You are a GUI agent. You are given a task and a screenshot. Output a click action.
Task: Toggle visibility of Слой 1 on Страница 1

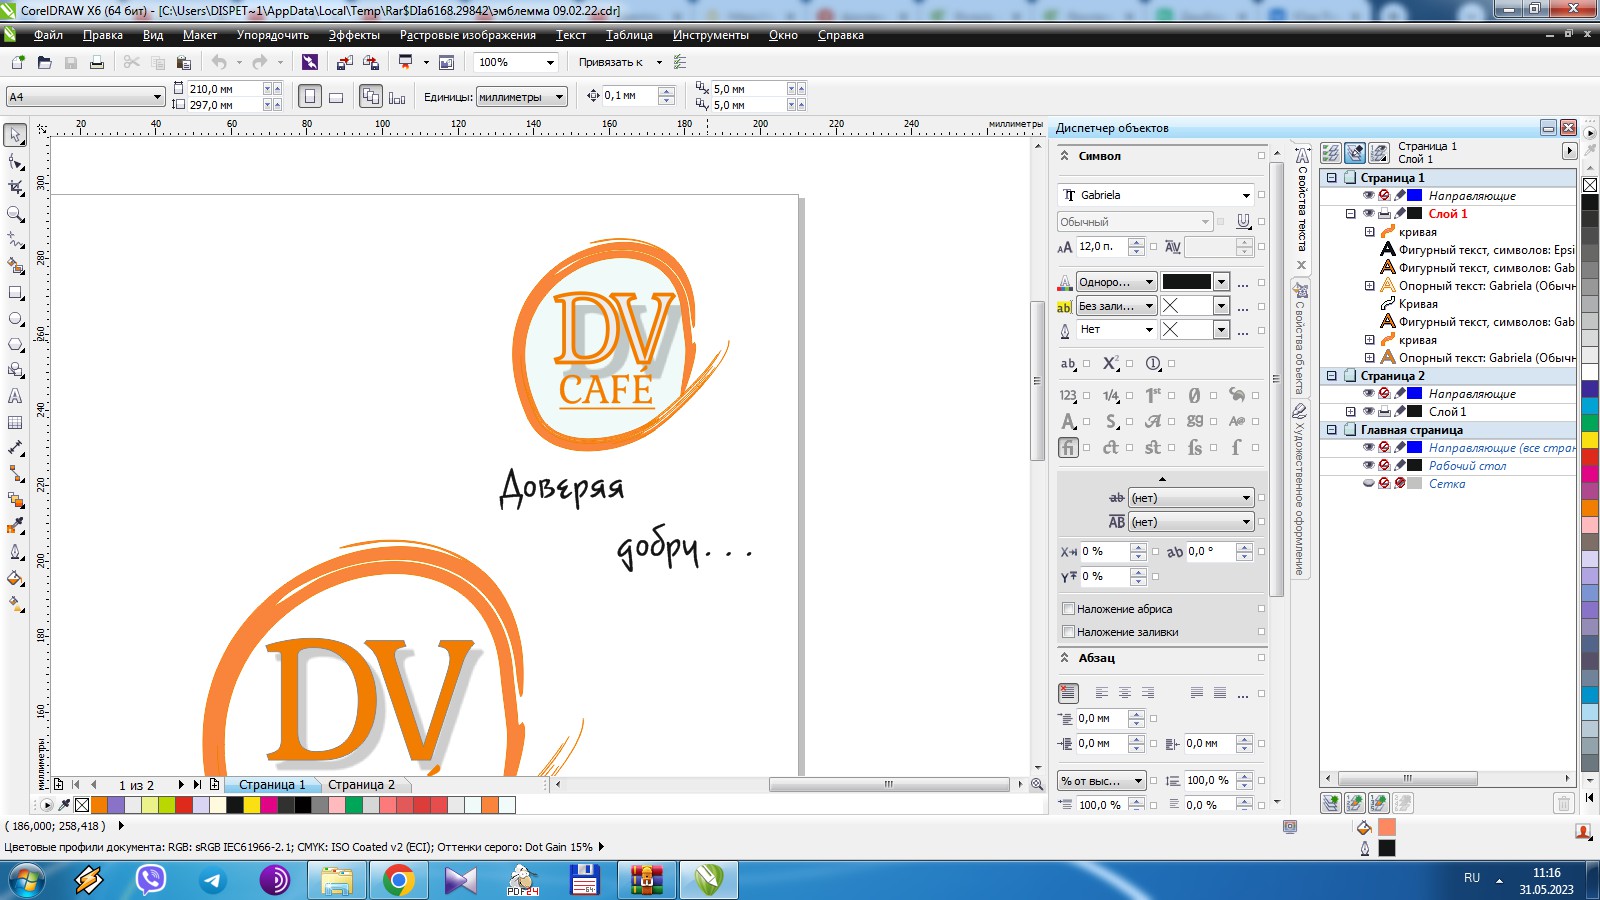coord(1368,213)
